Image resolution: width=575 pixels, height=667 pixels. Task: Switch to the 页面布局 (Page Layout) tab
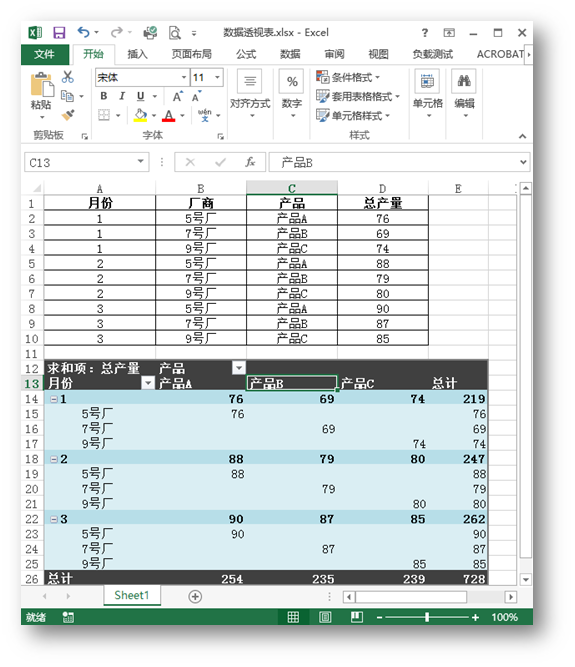[191, 54]
